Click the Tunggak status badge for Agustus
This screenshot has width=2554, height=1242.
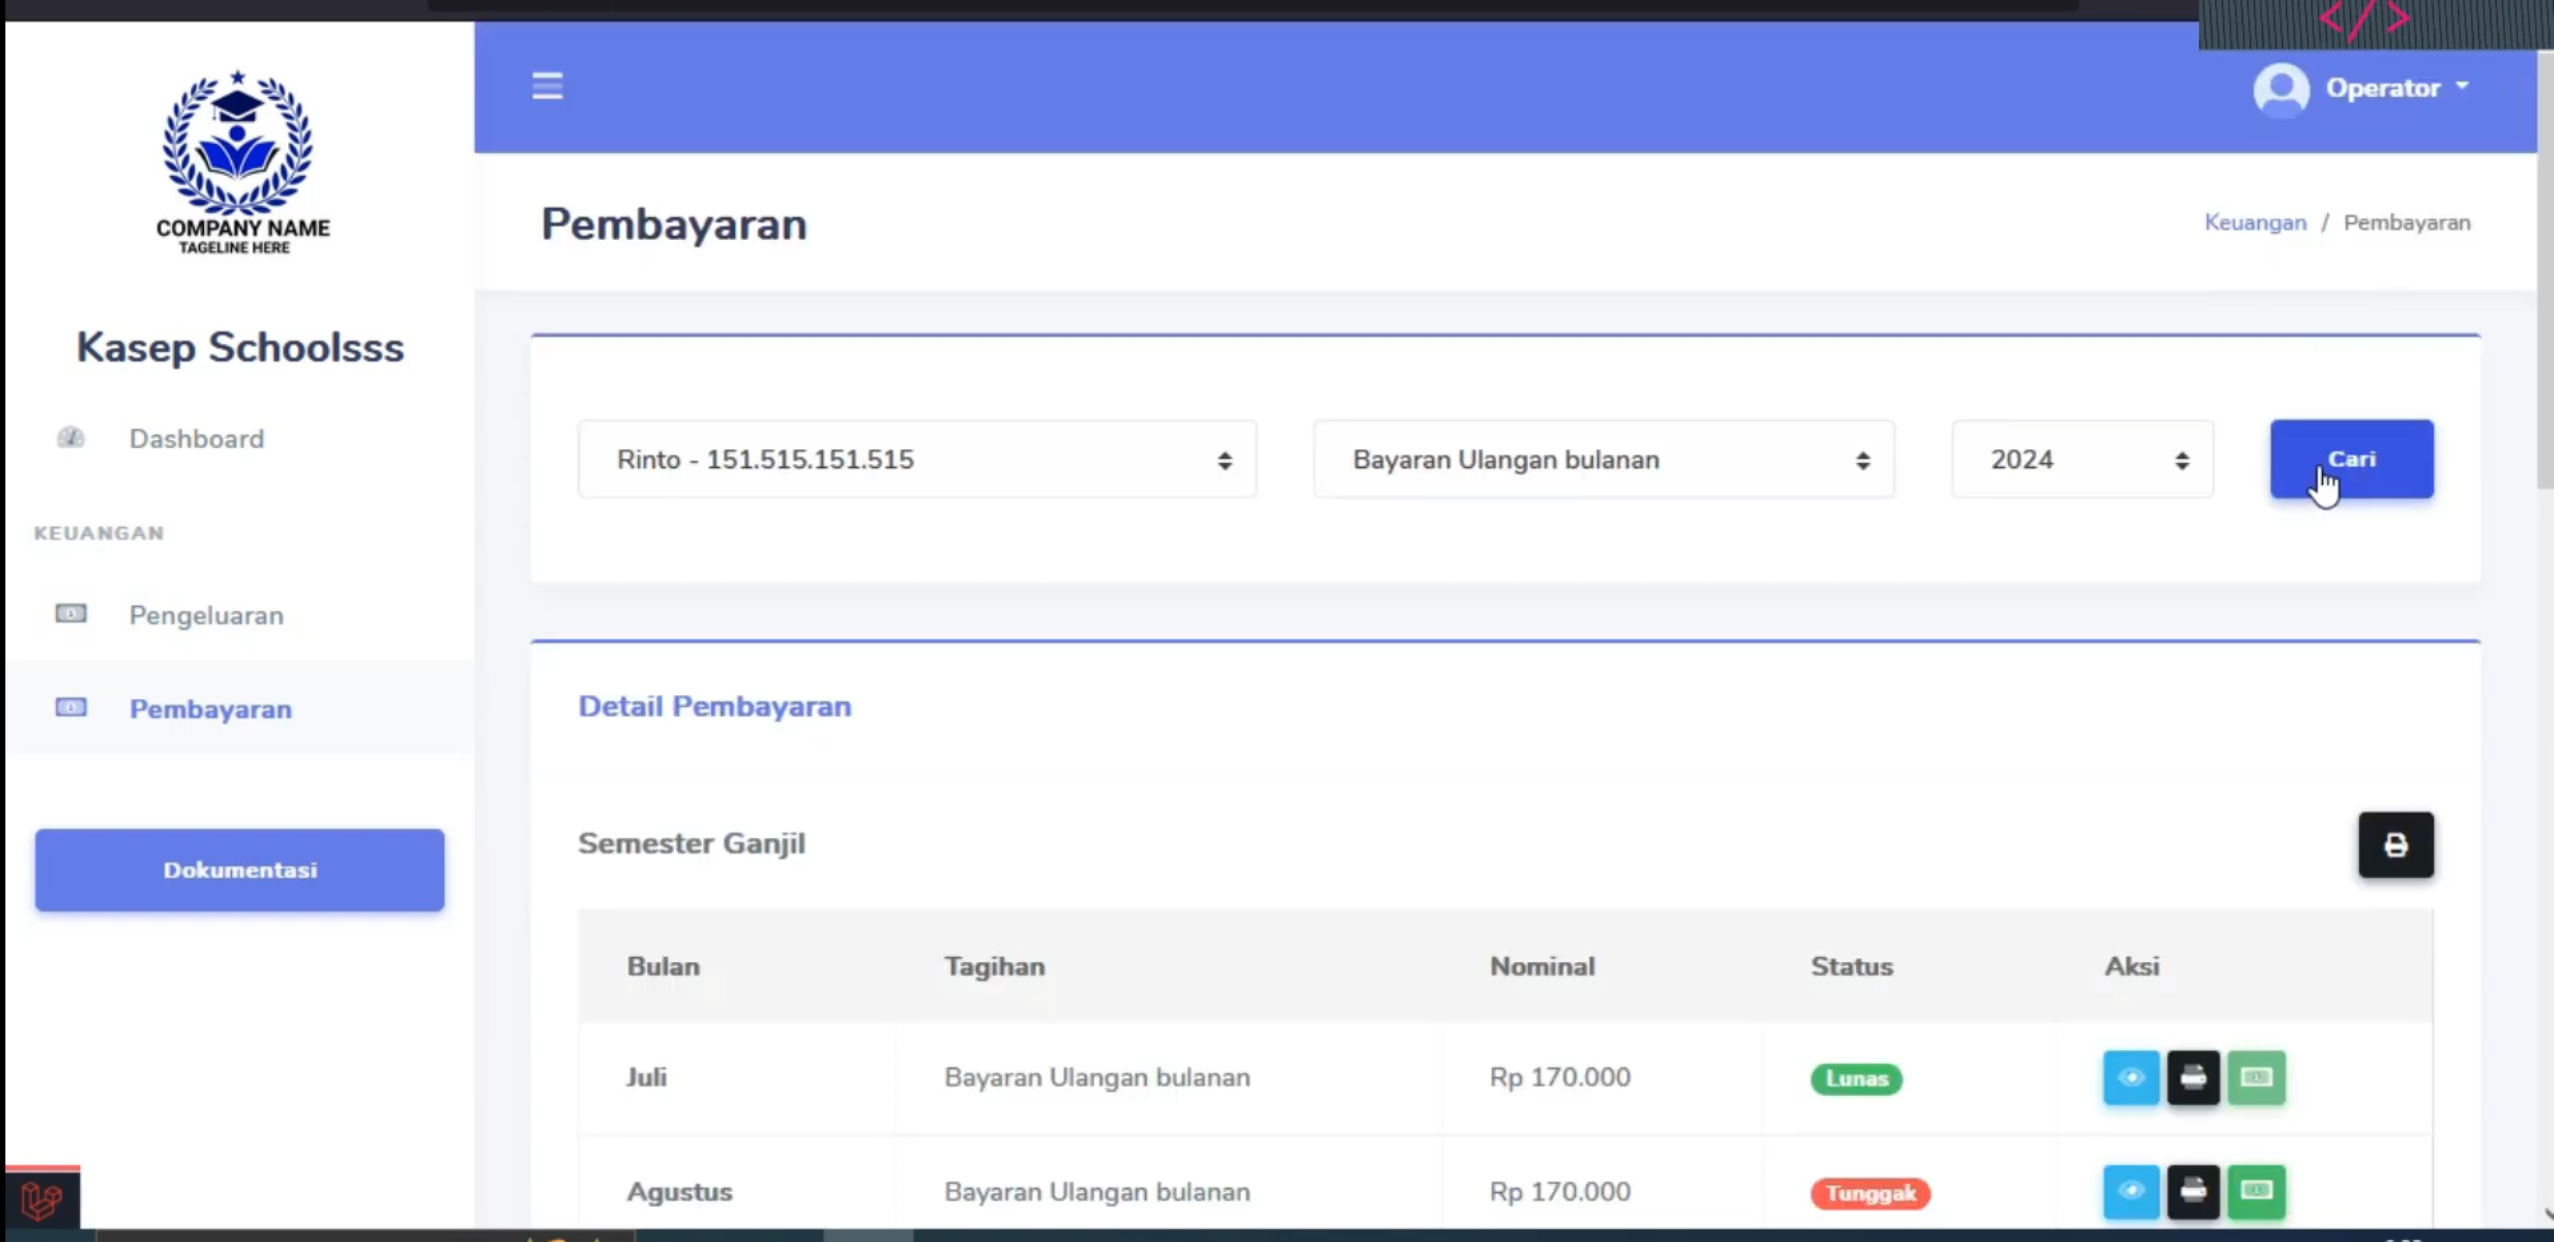click(1870, 1193)
